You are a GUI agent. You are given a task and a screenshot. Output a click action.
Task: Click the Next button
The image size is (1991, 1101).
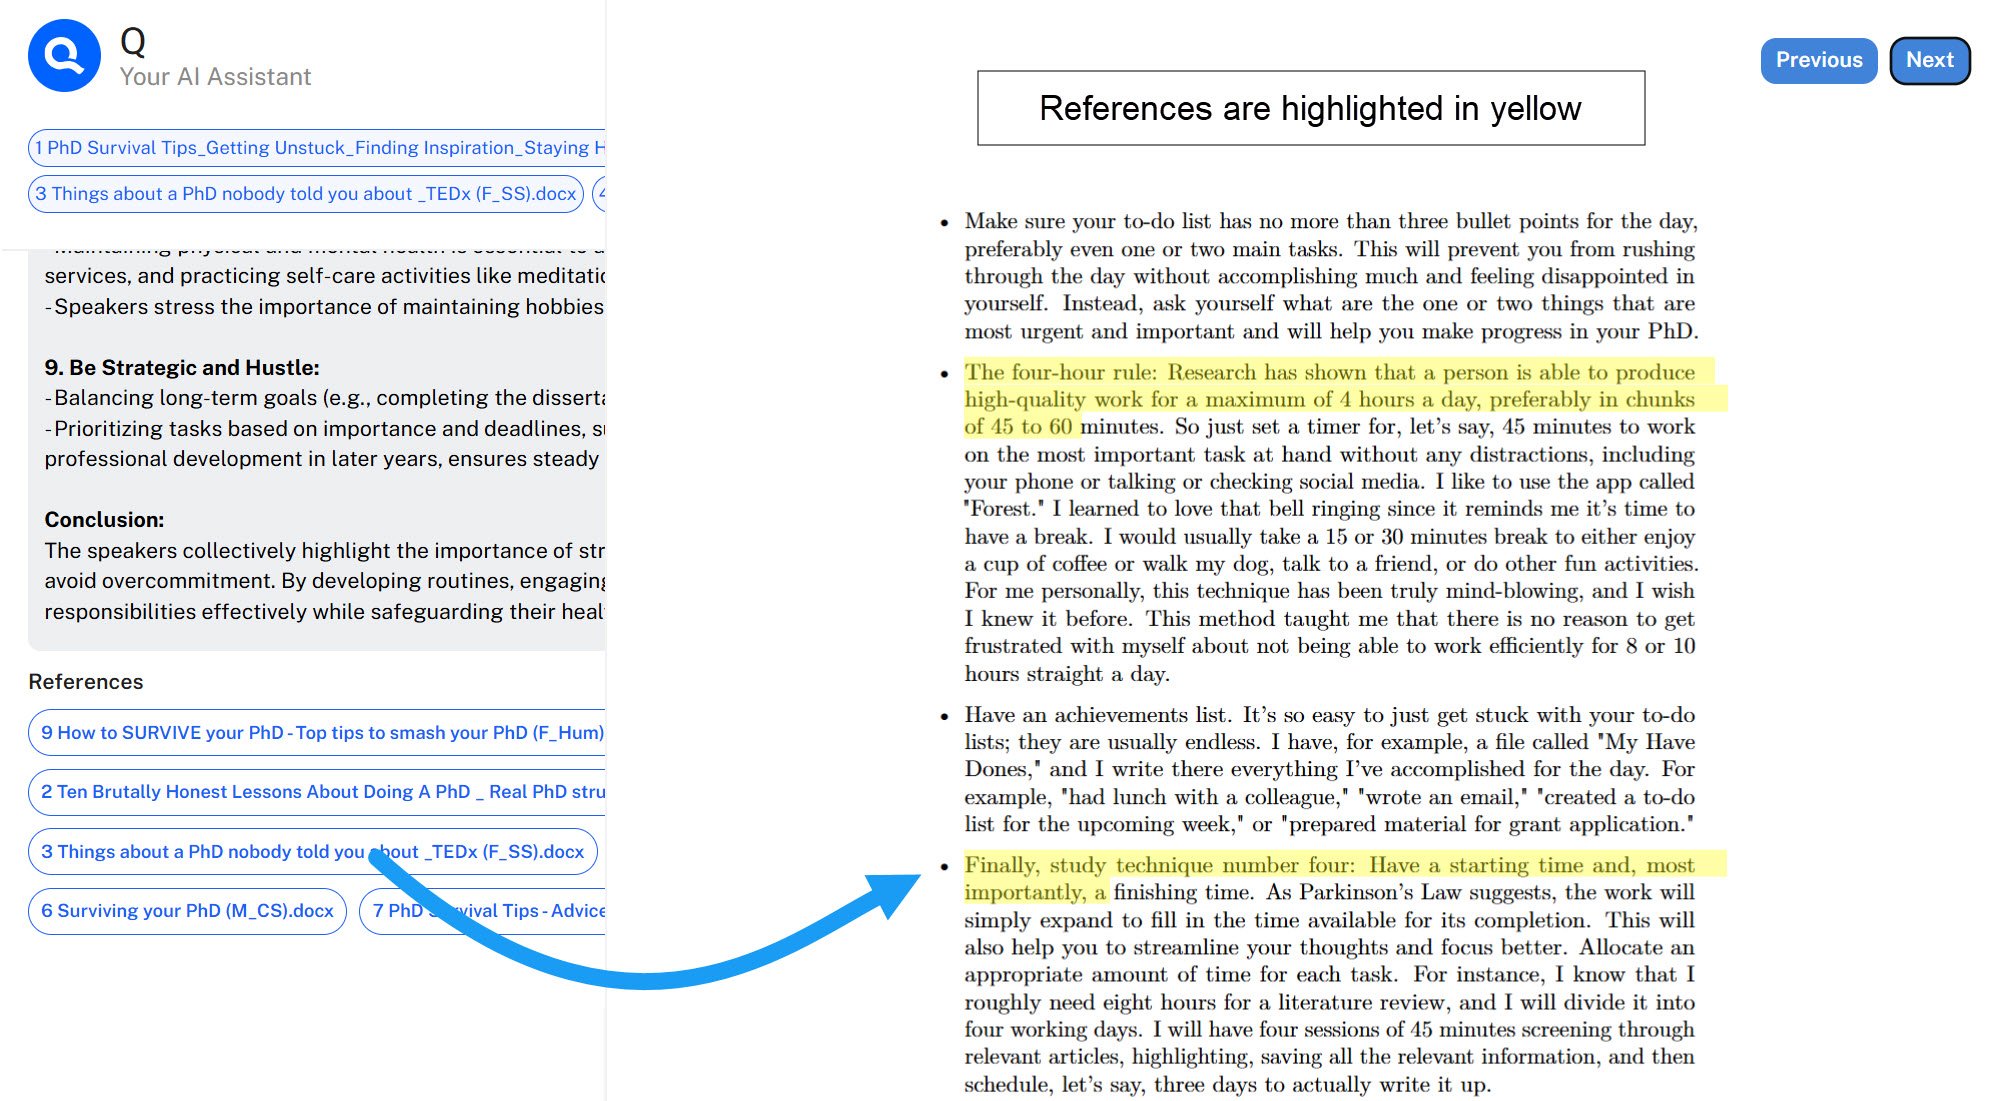click(x=1929, y=60)
